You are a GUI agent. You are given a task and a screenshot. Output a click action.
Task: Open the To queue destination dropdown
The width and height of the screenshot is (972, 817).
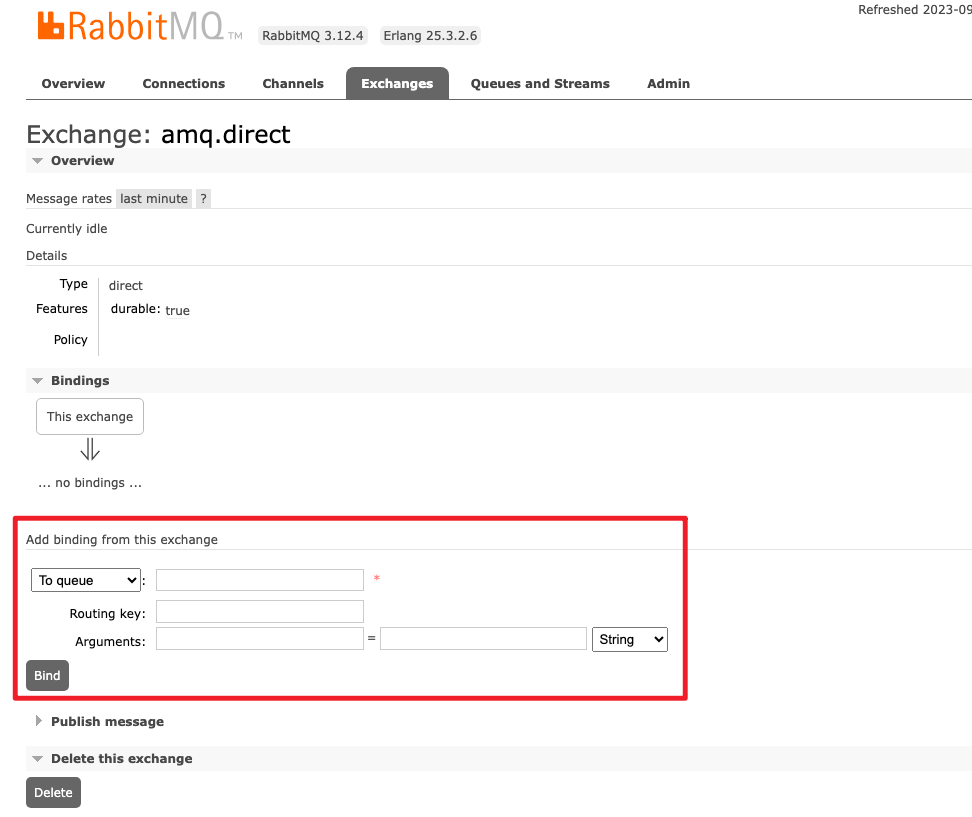[86, 579]
